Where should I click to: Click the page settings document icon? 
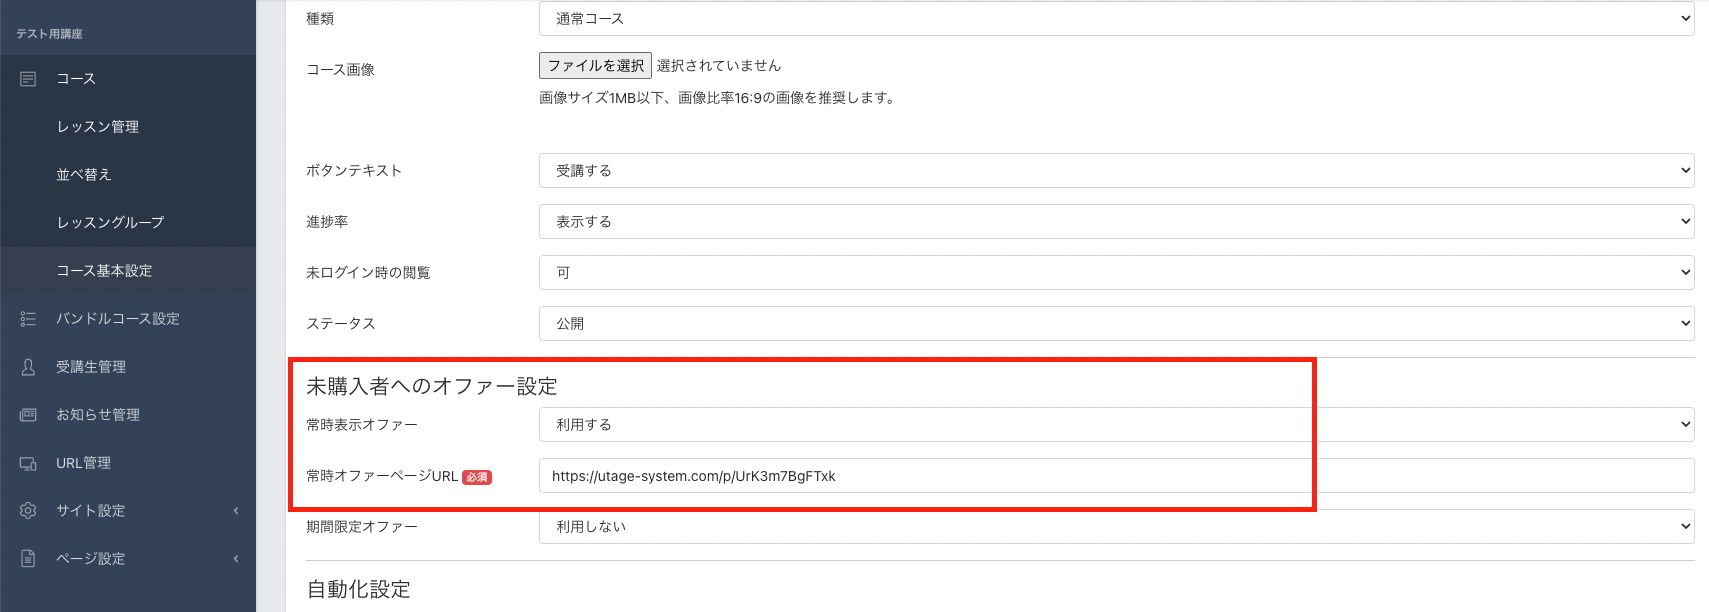(x=28, y=559)
